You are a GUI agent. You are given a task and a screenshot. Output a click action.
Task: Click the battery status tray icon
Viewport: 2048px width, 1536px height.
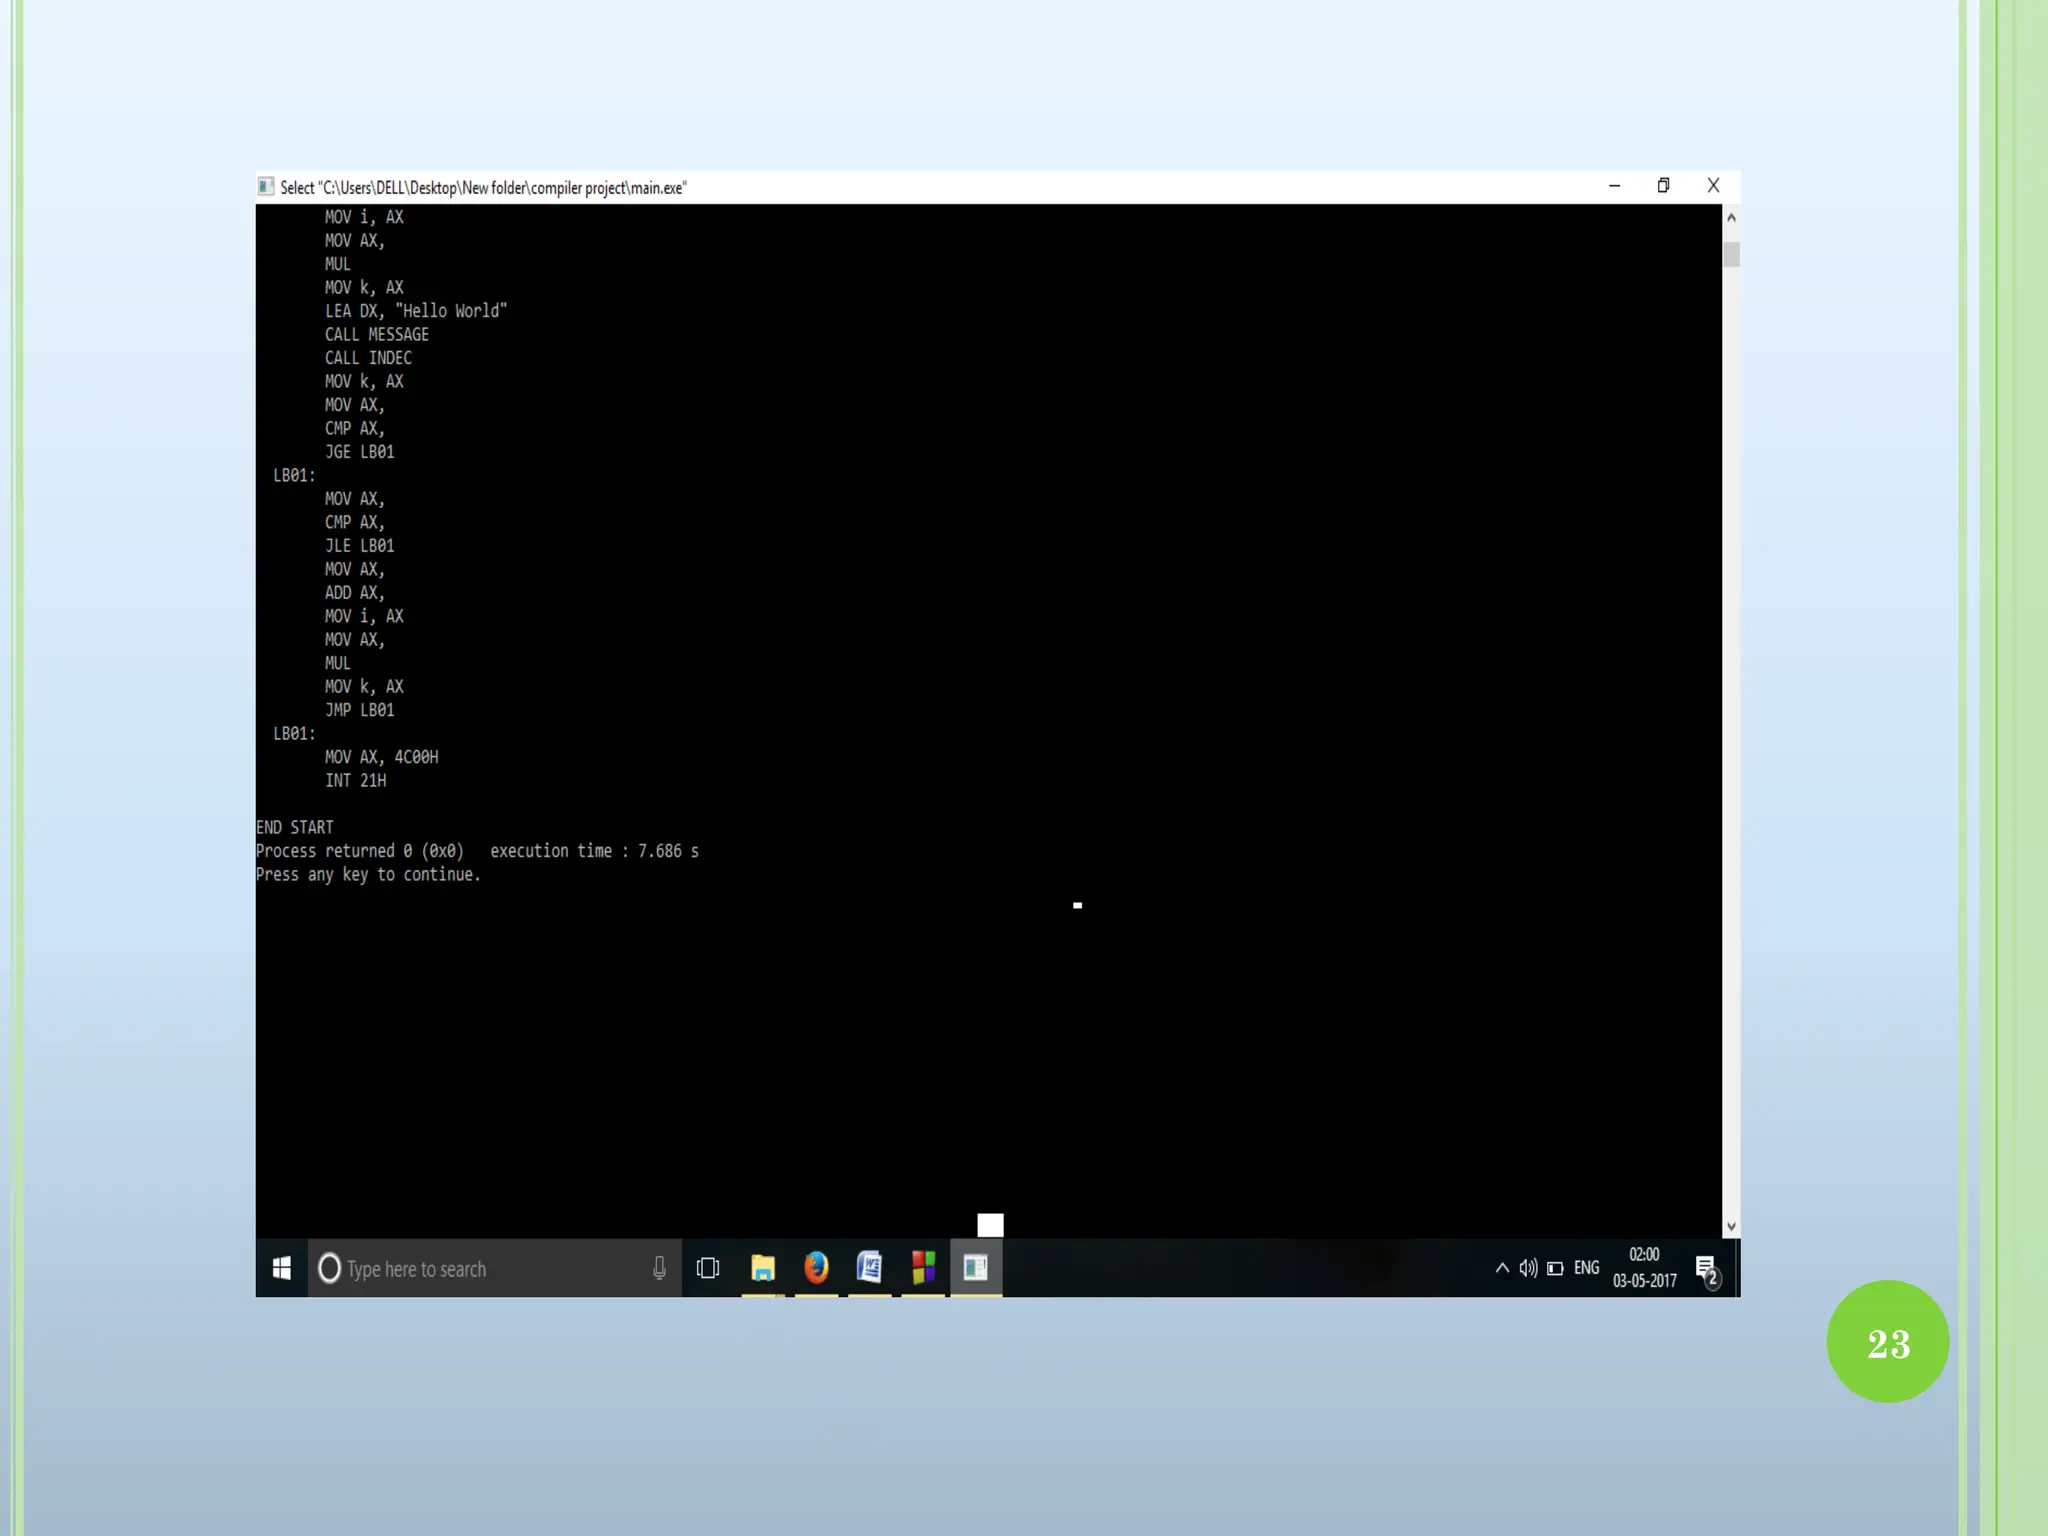(1555, 1268)
